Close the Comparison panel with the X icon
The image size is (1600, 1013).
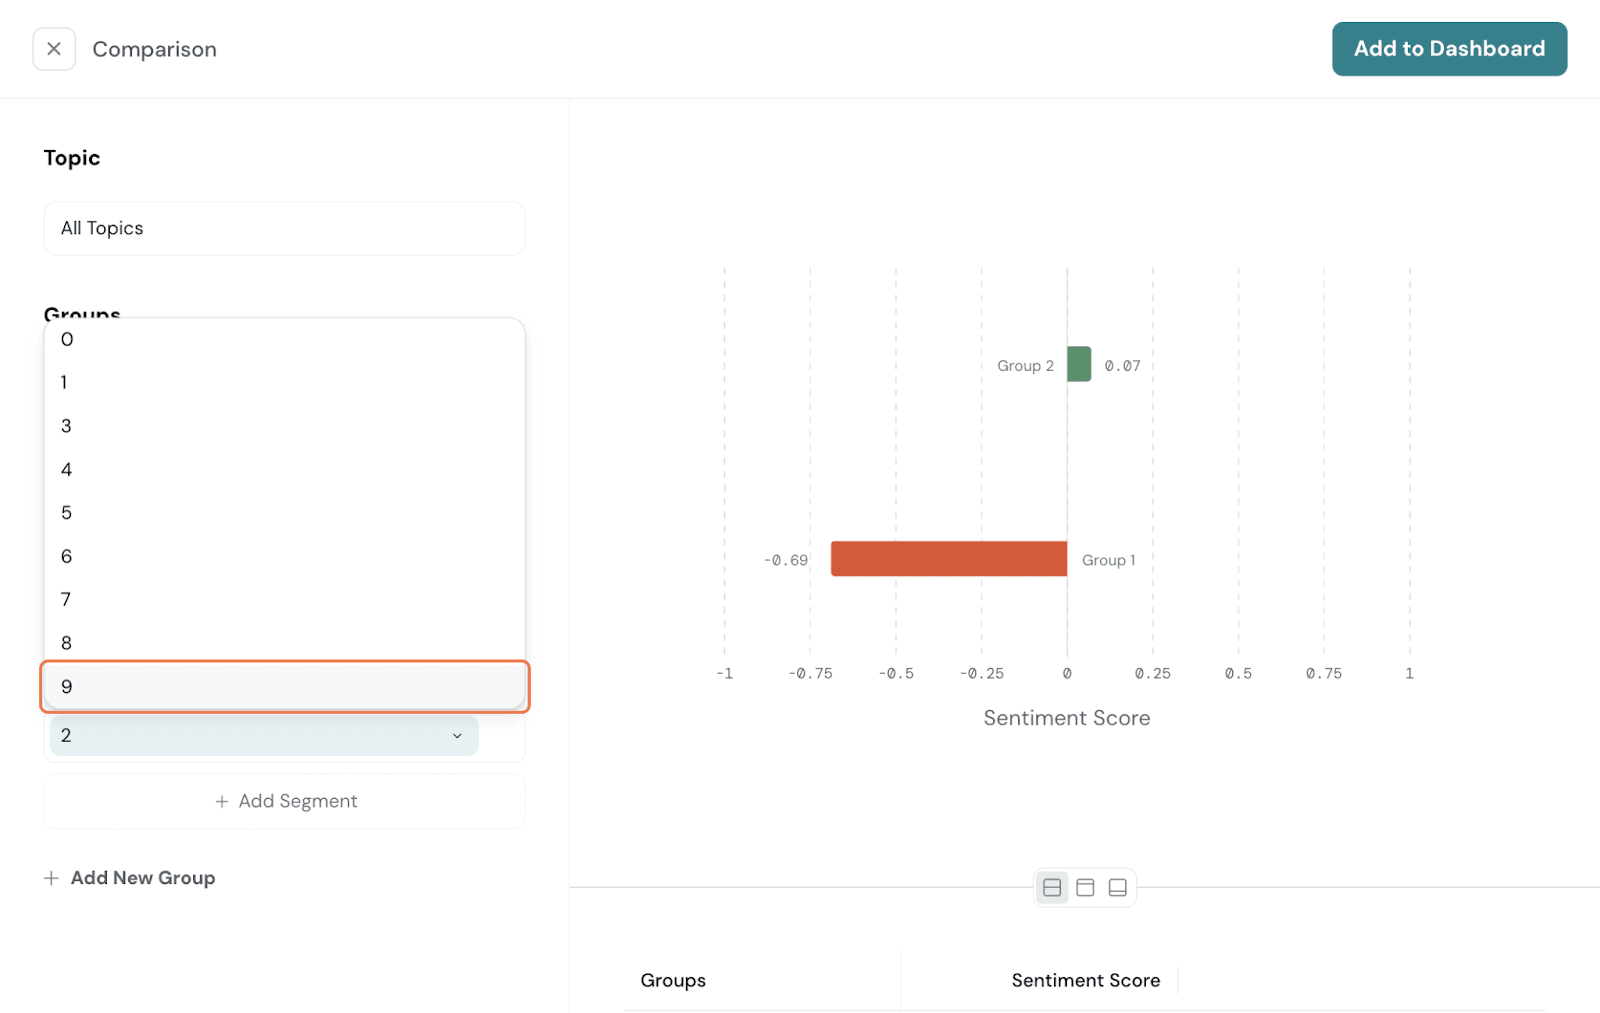click(x=54, y=49)
